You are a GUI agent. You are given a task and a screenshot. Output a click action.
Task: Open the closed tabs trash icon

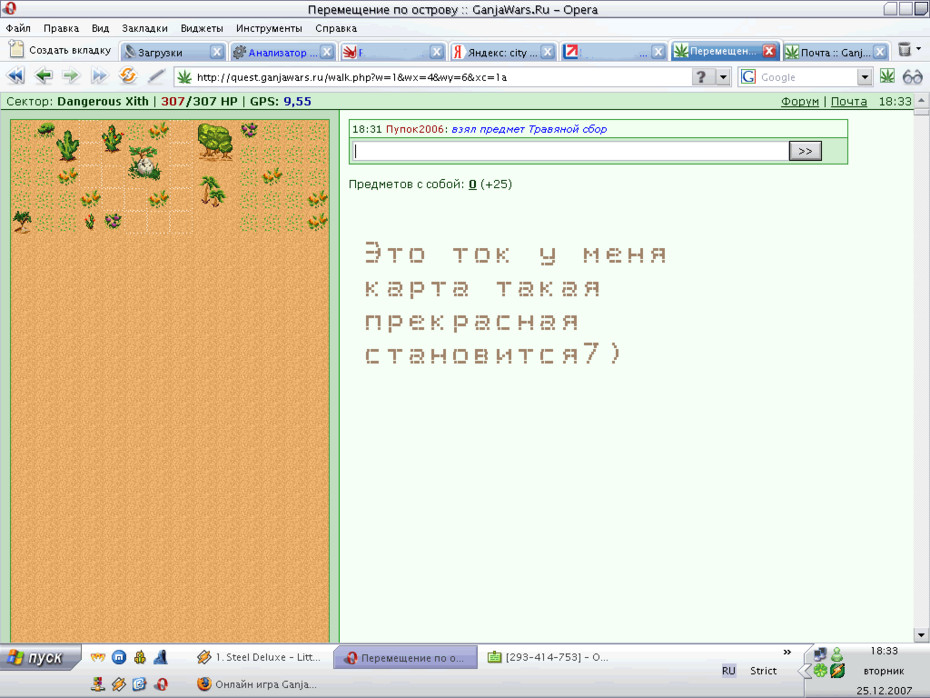[x=904, y=50]
